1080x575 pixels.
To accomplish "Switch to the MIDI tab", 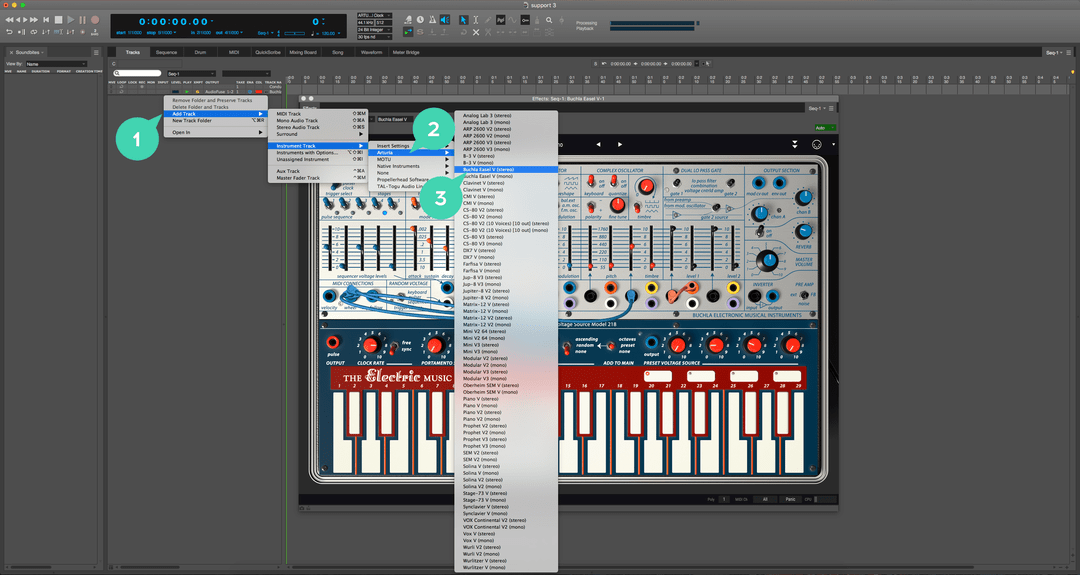I will click(x=233, y=52).
